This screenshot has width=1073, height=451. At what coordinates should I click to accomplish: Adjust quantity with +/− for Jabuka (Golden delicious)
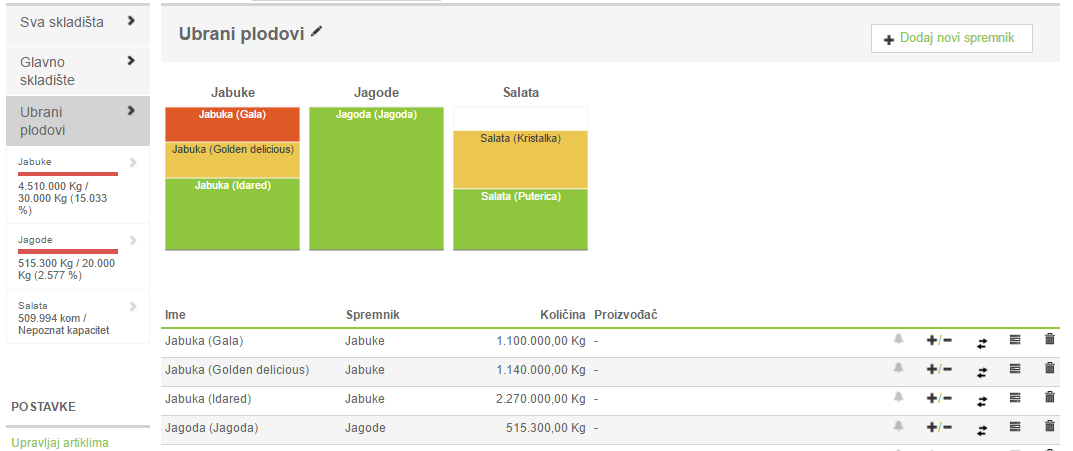939,369
